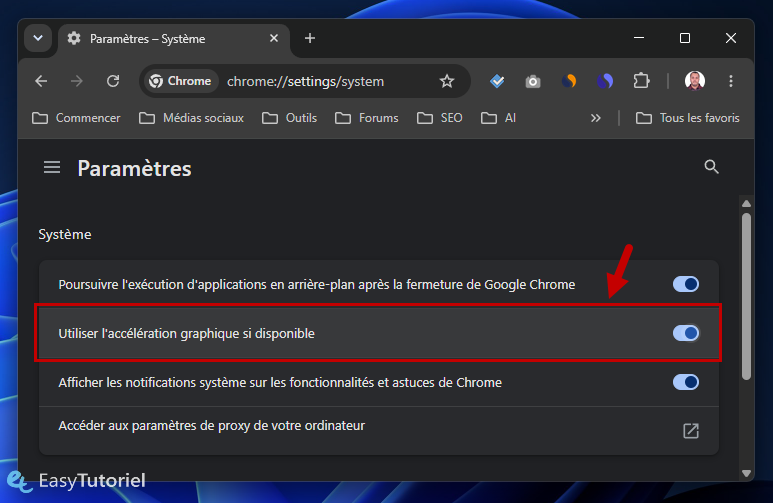Open the settings hamburger menu
The image size is (773, 503).
coord(52,168)
